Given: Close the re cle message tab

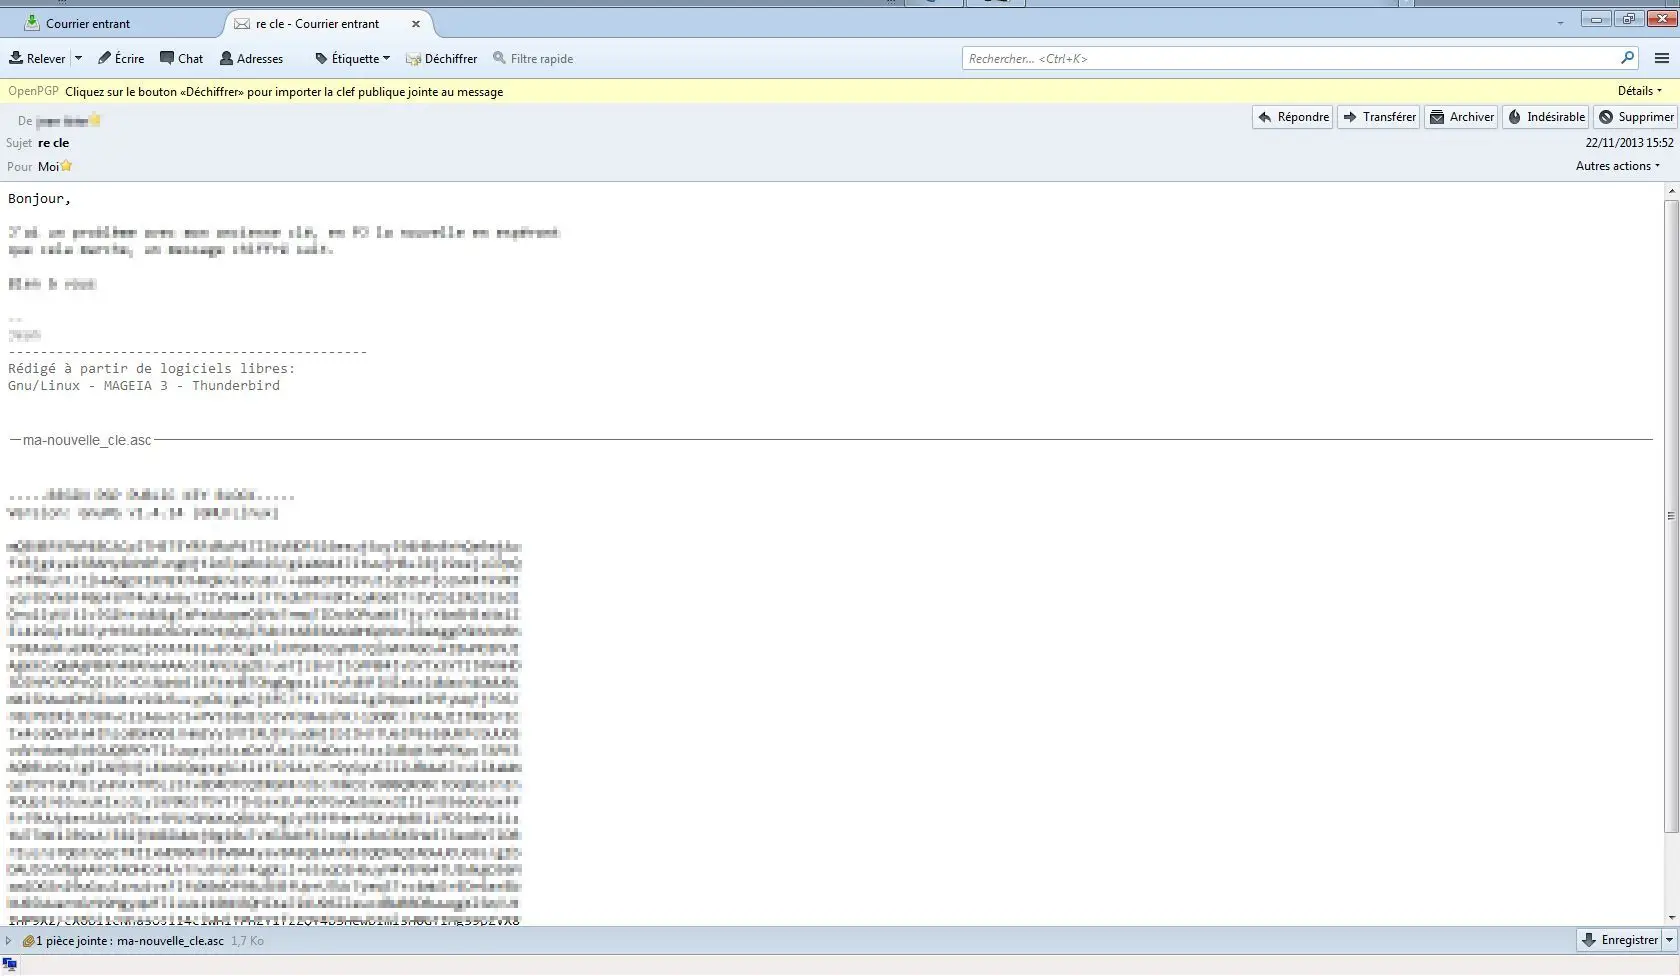Looking at the screenshot, I should 416,24.
